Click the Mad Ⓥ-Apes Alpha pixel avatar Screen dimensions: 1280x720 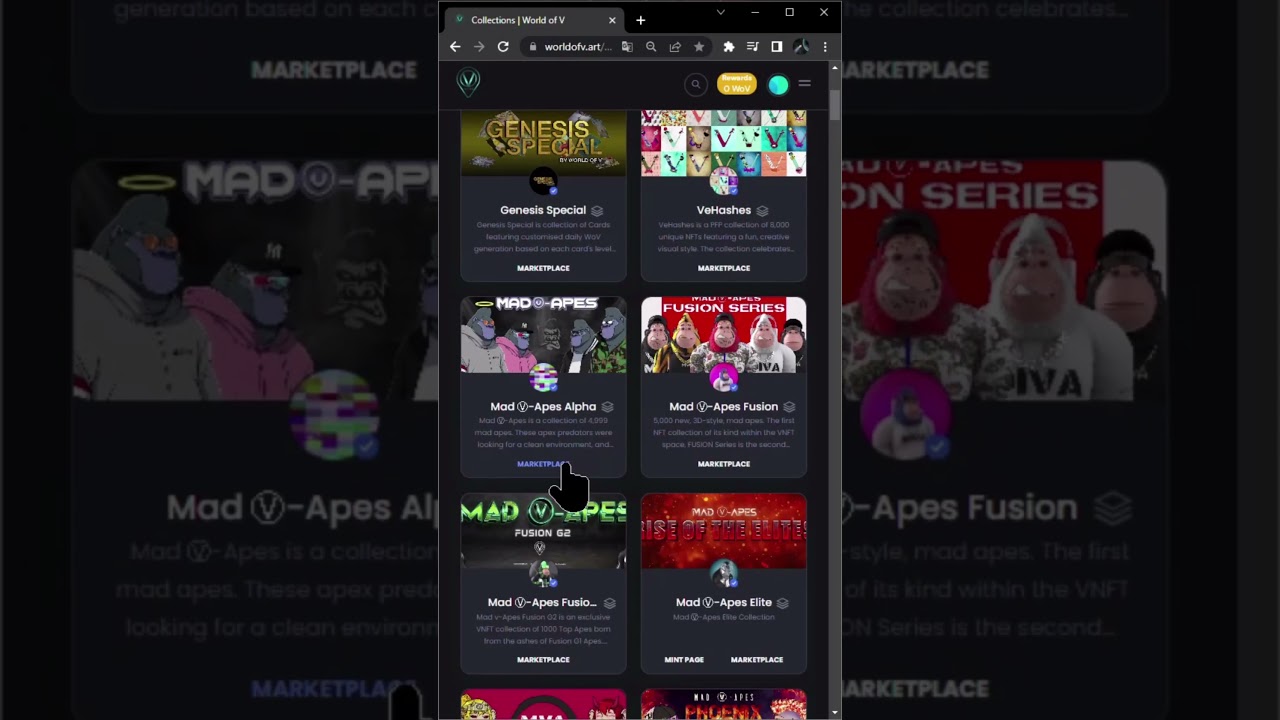[x=543, y=378]
